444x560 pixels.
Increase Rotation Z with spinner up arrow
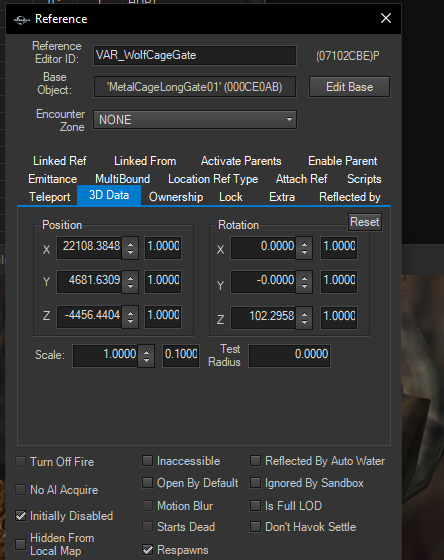304,314
